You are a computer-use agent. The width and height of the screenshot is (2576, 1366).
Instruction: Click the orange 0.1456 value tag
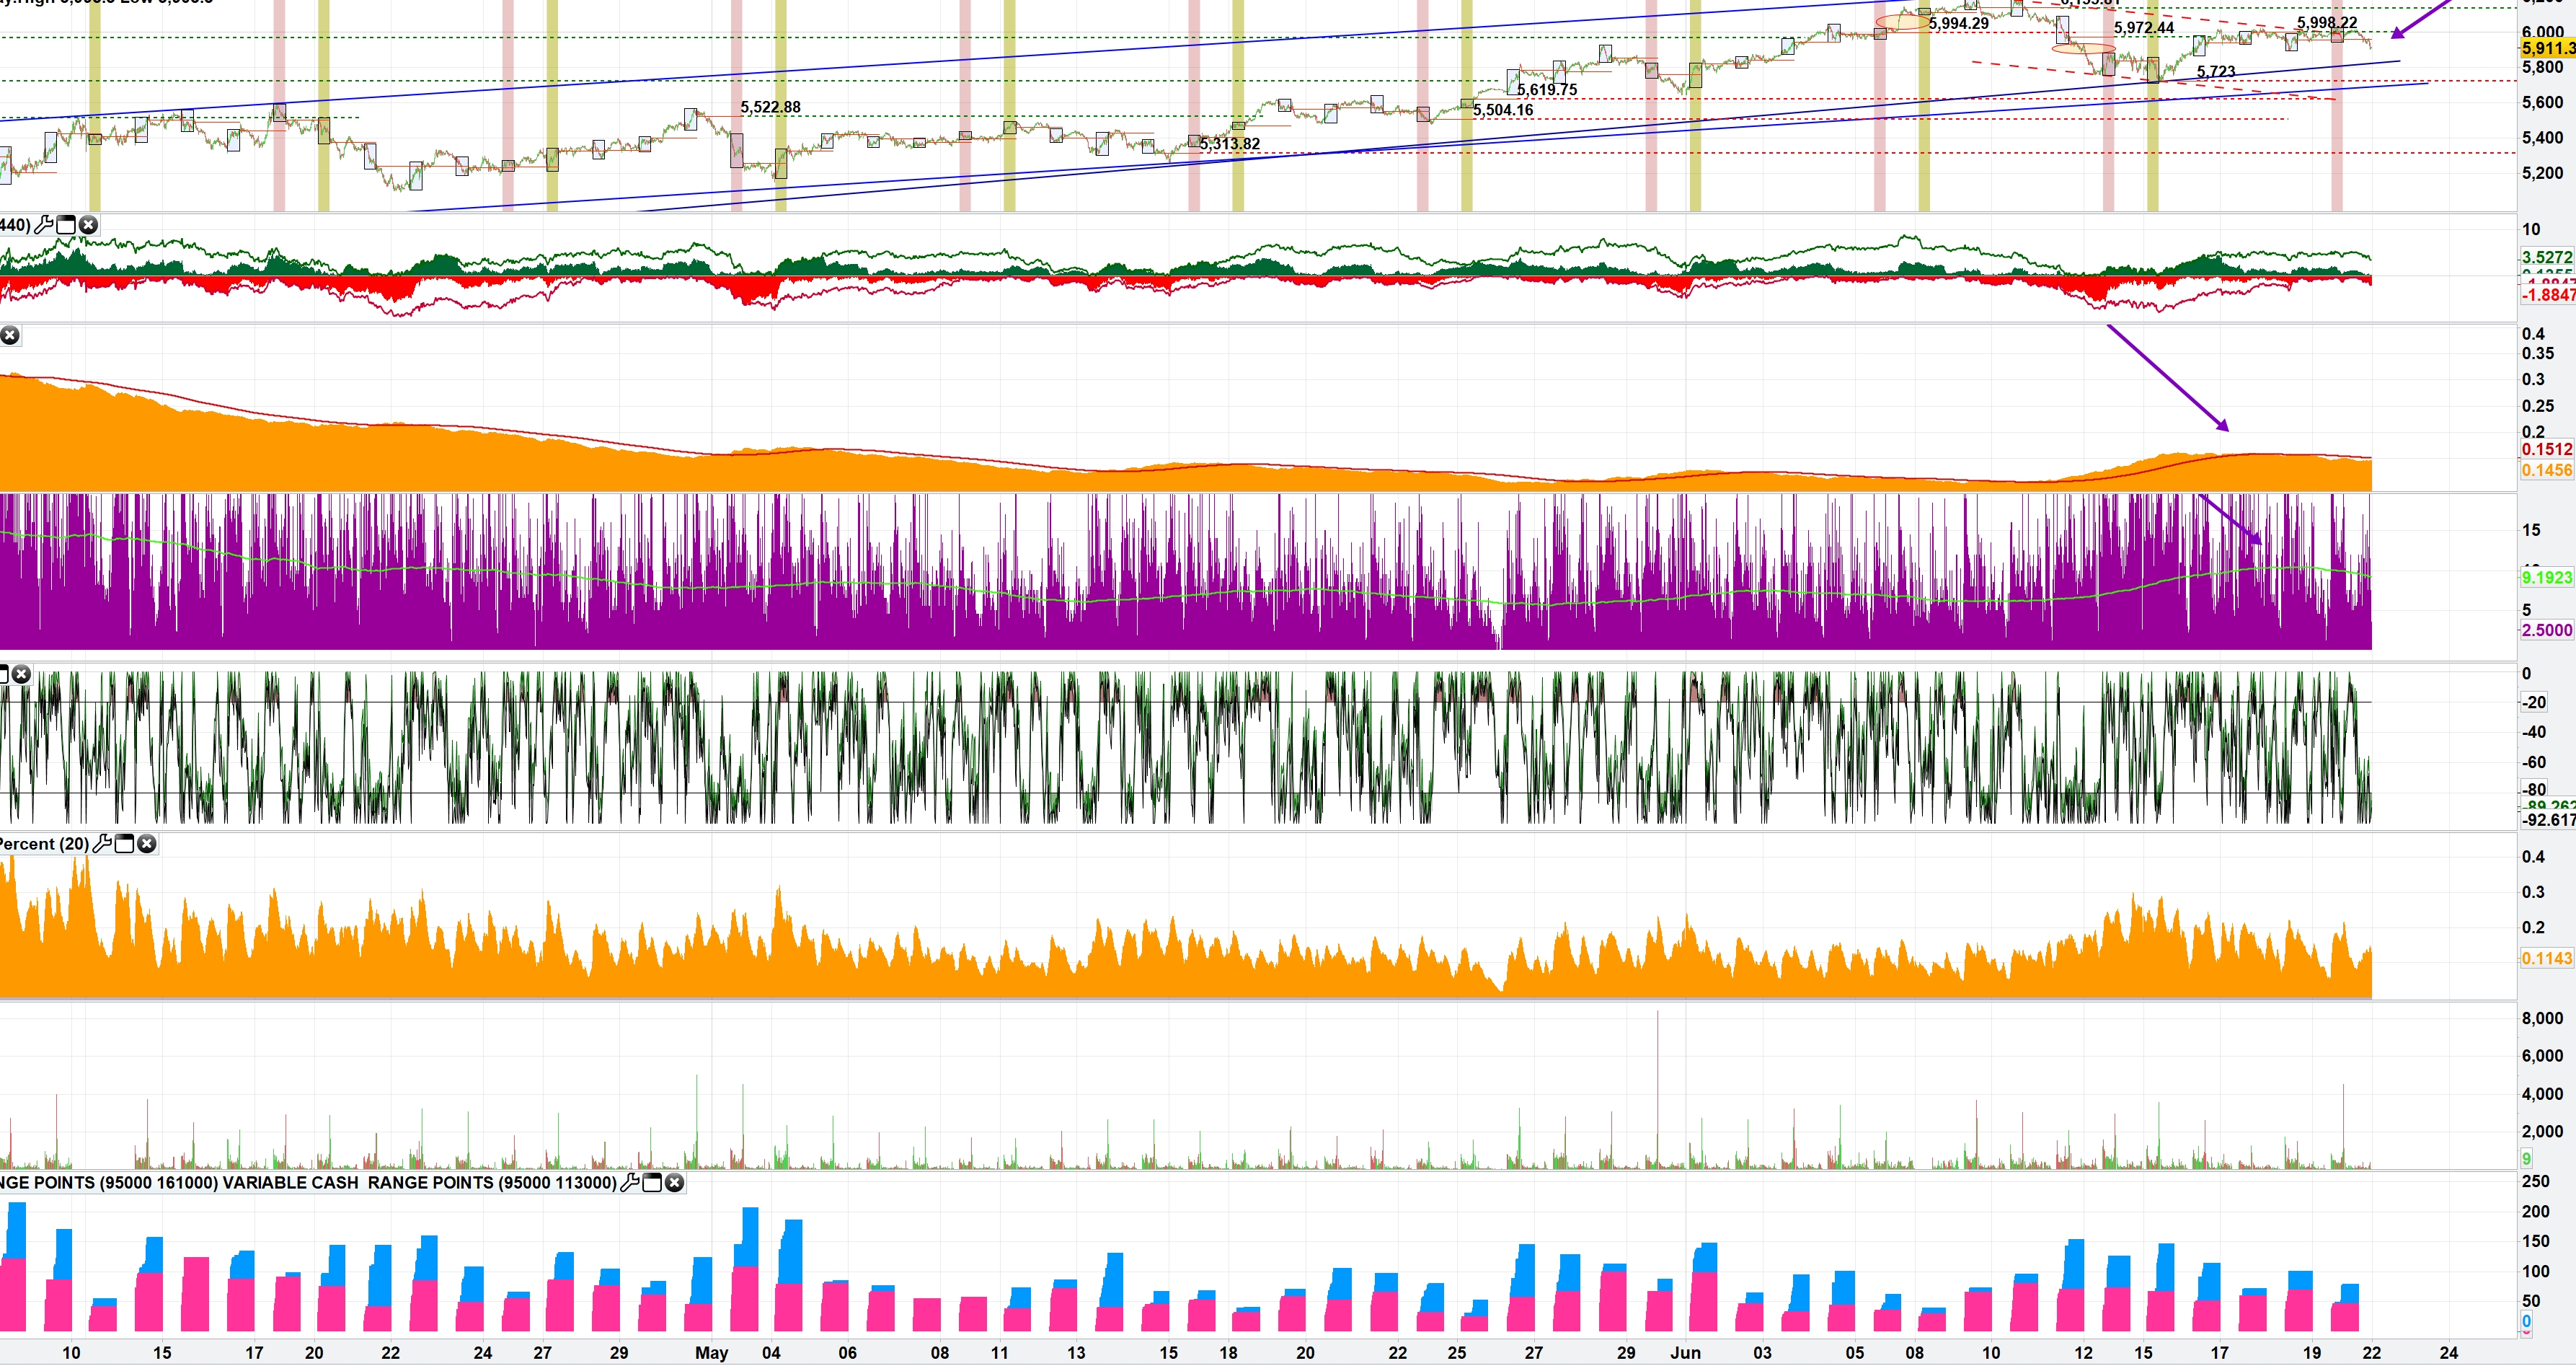[2547, 471]
